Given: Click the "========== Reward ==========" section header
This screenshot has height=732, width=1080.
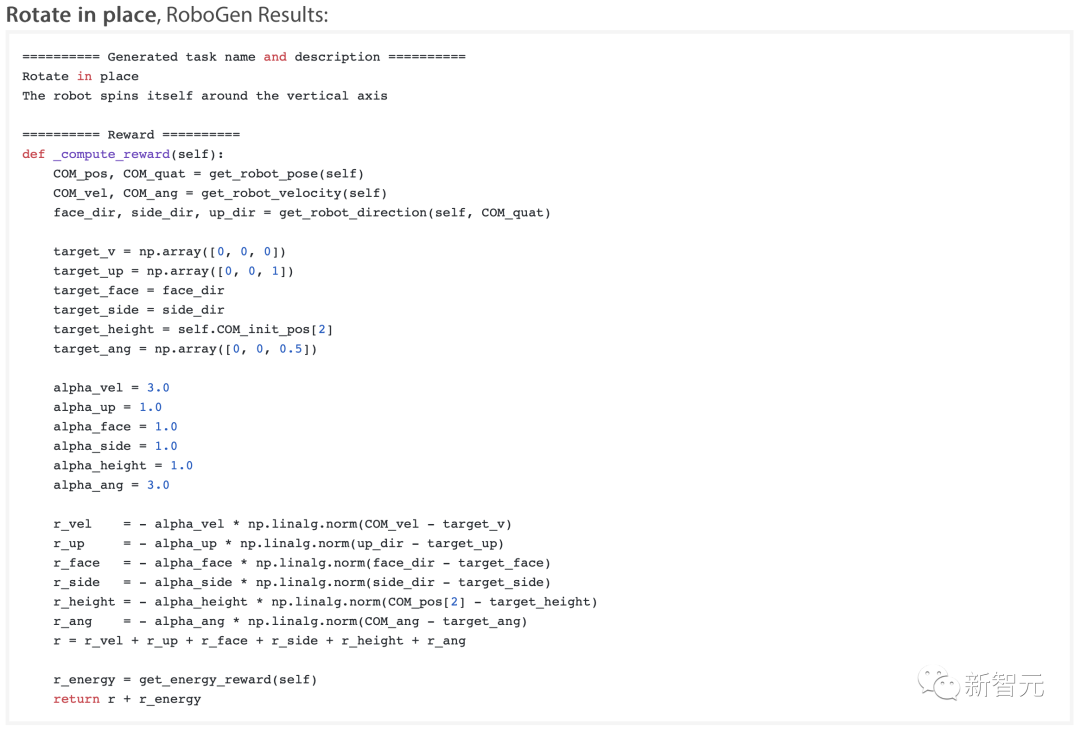Looking at the screenshot, I should coord(131,135).
